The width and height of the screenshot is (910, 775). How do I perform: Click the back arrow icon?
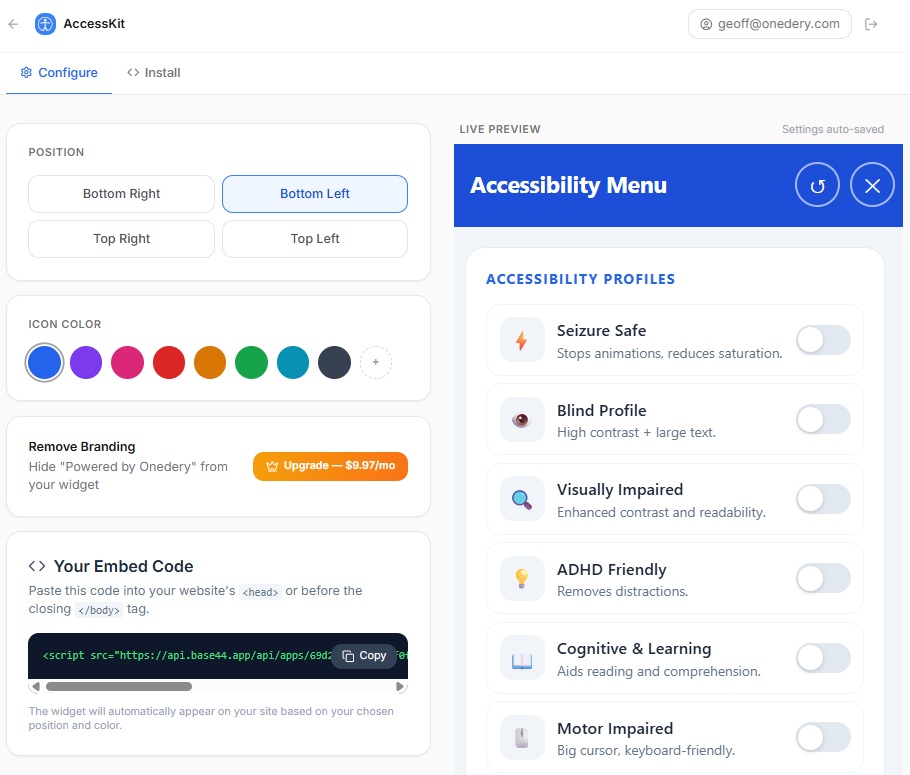click(x=13, y=24)
